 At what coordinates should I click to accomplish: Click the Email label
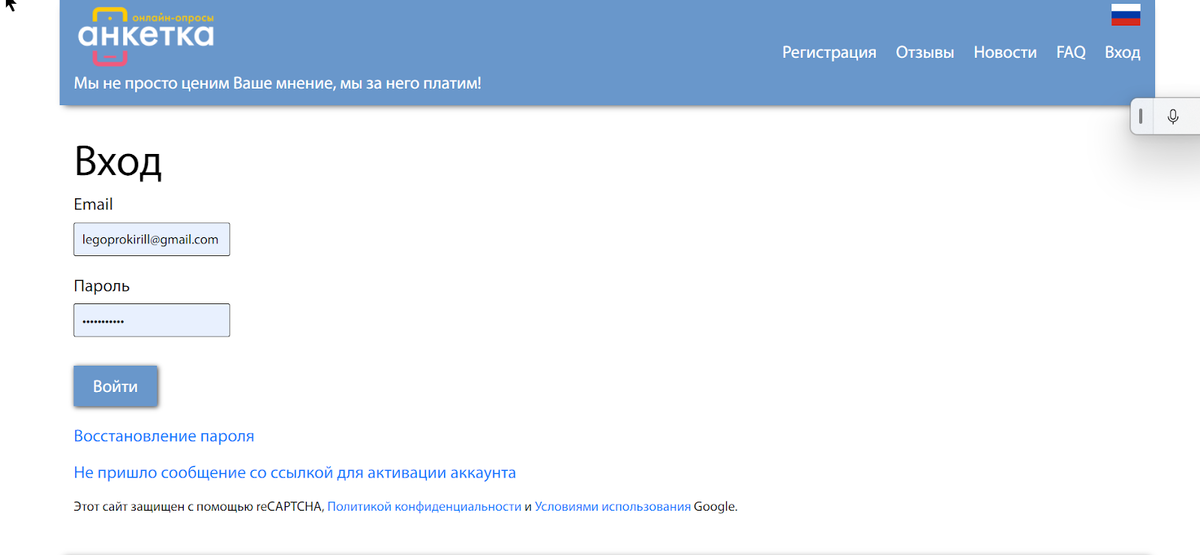[93, 204]
